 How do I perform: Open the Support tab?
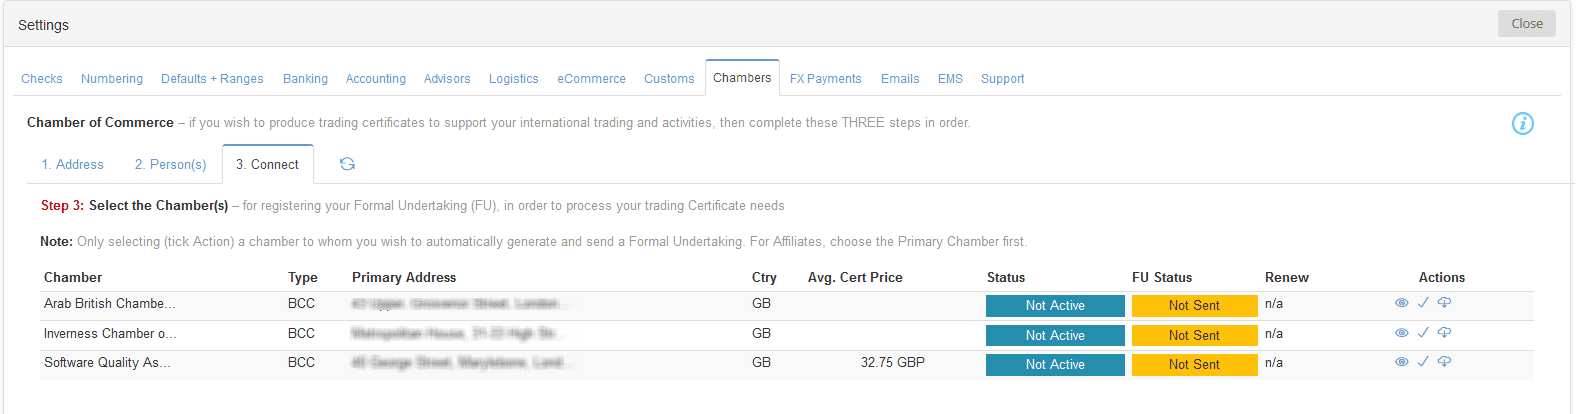pos(1003,78)
